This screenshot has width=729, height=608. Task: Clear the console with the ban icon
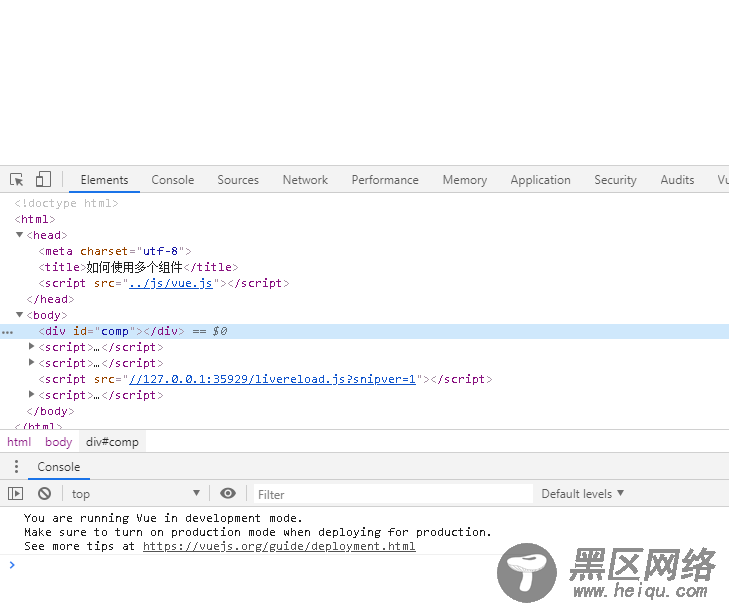click(x=45, y=494)
